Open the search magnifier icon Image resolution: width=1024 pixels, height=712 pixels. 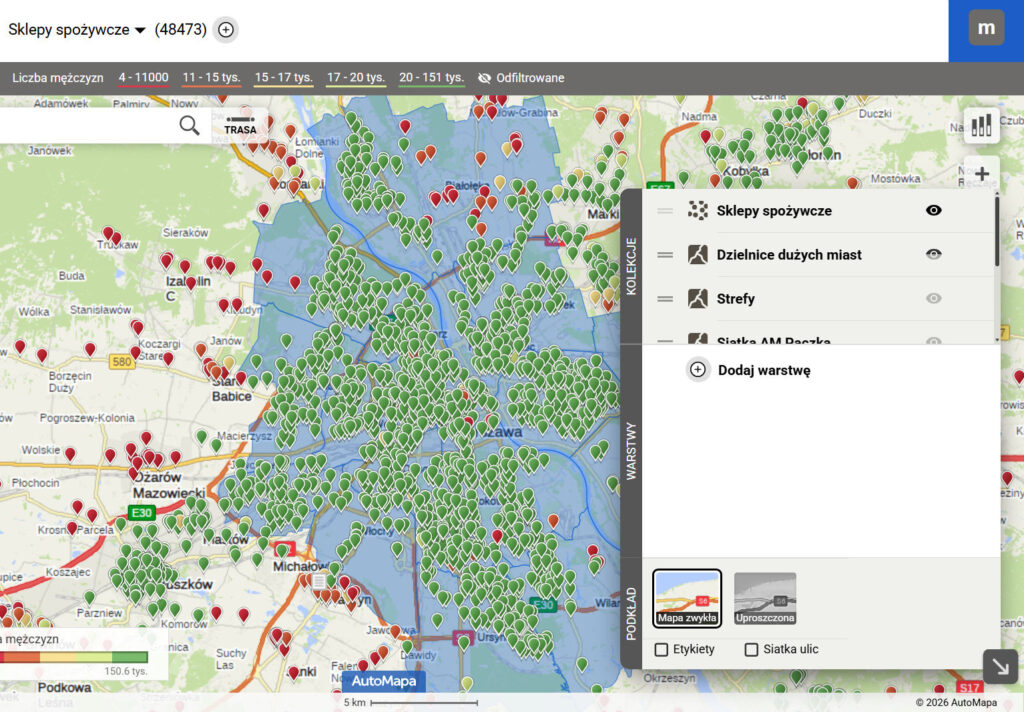(x=189, y=126)
